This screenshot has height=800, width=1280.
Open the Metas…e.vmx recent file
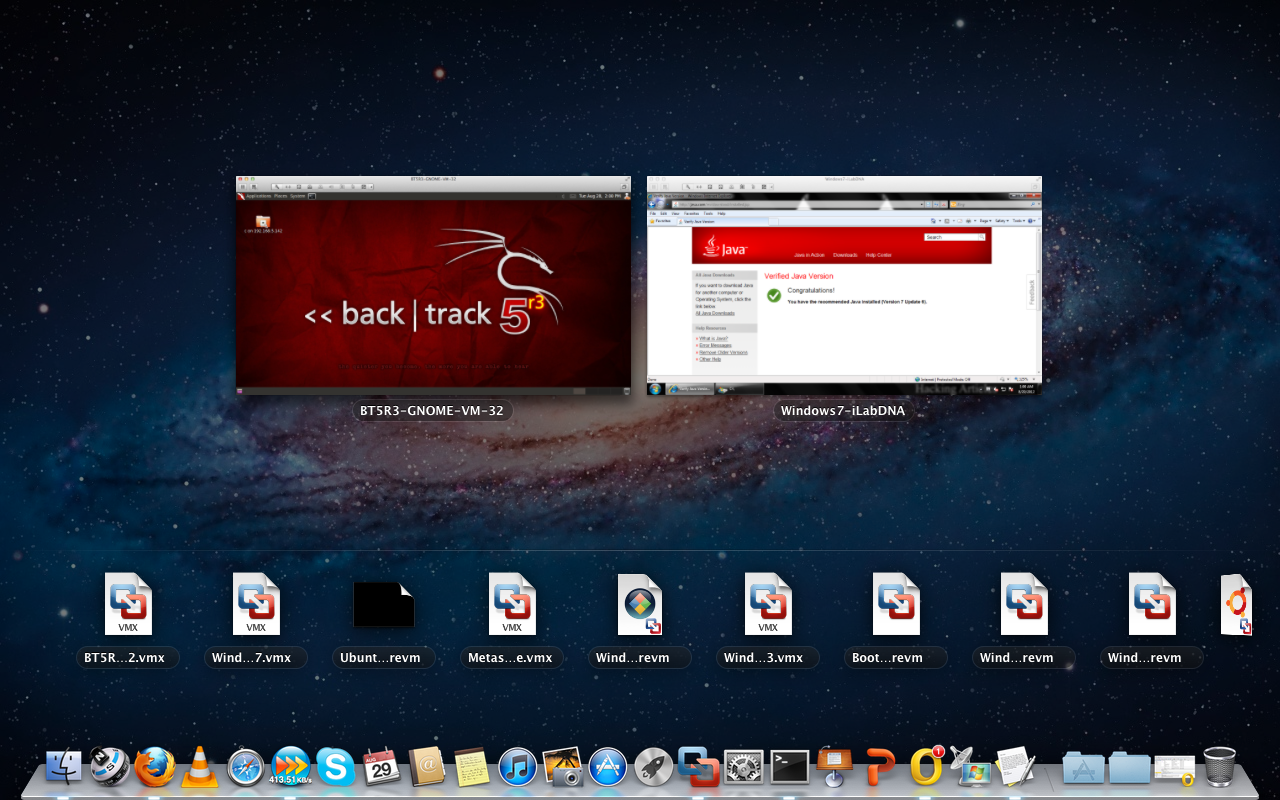pos(511,604)
